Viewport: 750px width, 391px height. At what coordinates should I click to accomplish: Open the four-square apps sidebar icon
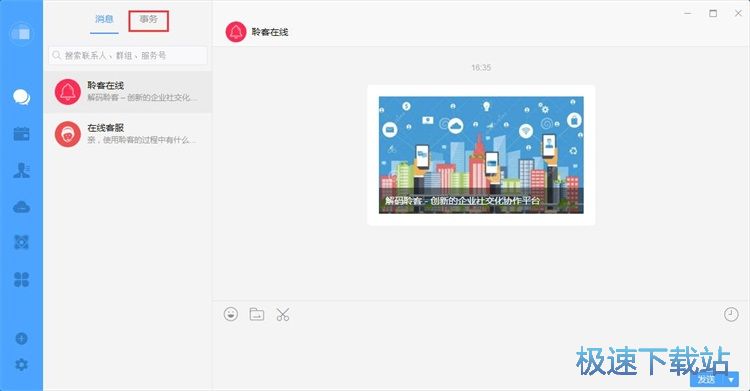click(22, 279)
